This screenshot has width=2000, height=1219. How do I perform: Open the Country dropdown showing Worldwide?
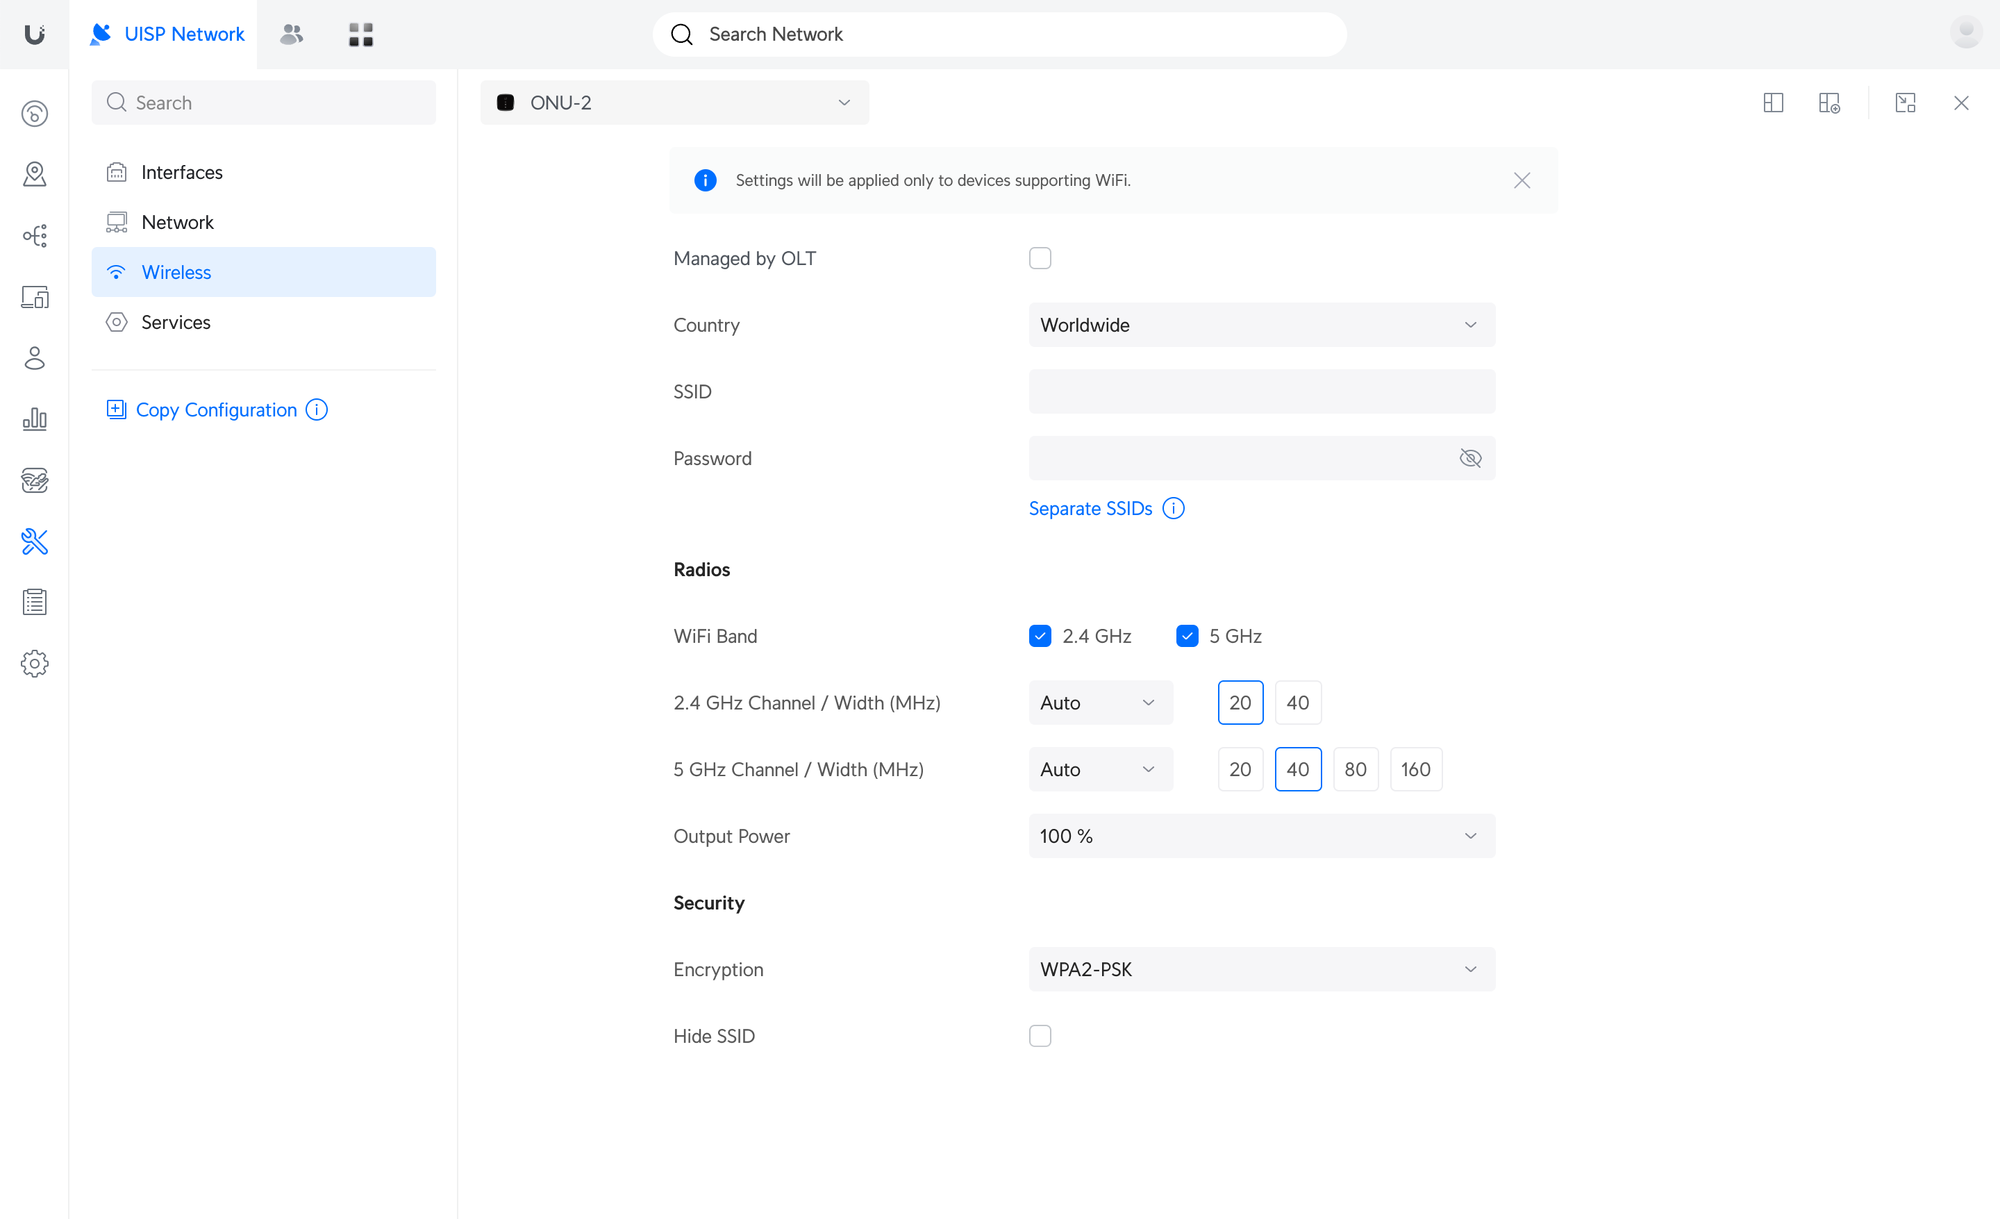(1261, 325)
